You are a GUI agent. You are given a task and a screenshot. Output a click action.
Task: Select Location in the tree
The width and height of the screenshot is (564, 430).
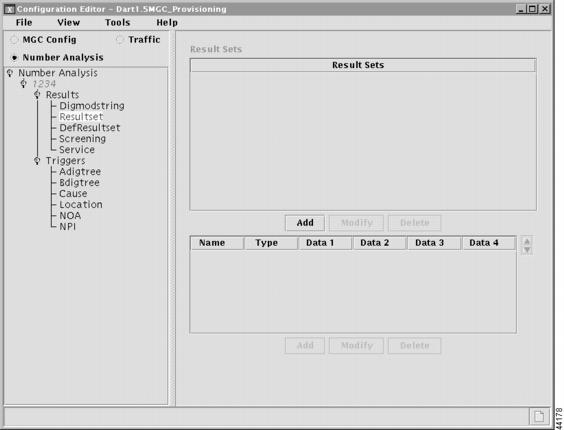click(81, 204)
